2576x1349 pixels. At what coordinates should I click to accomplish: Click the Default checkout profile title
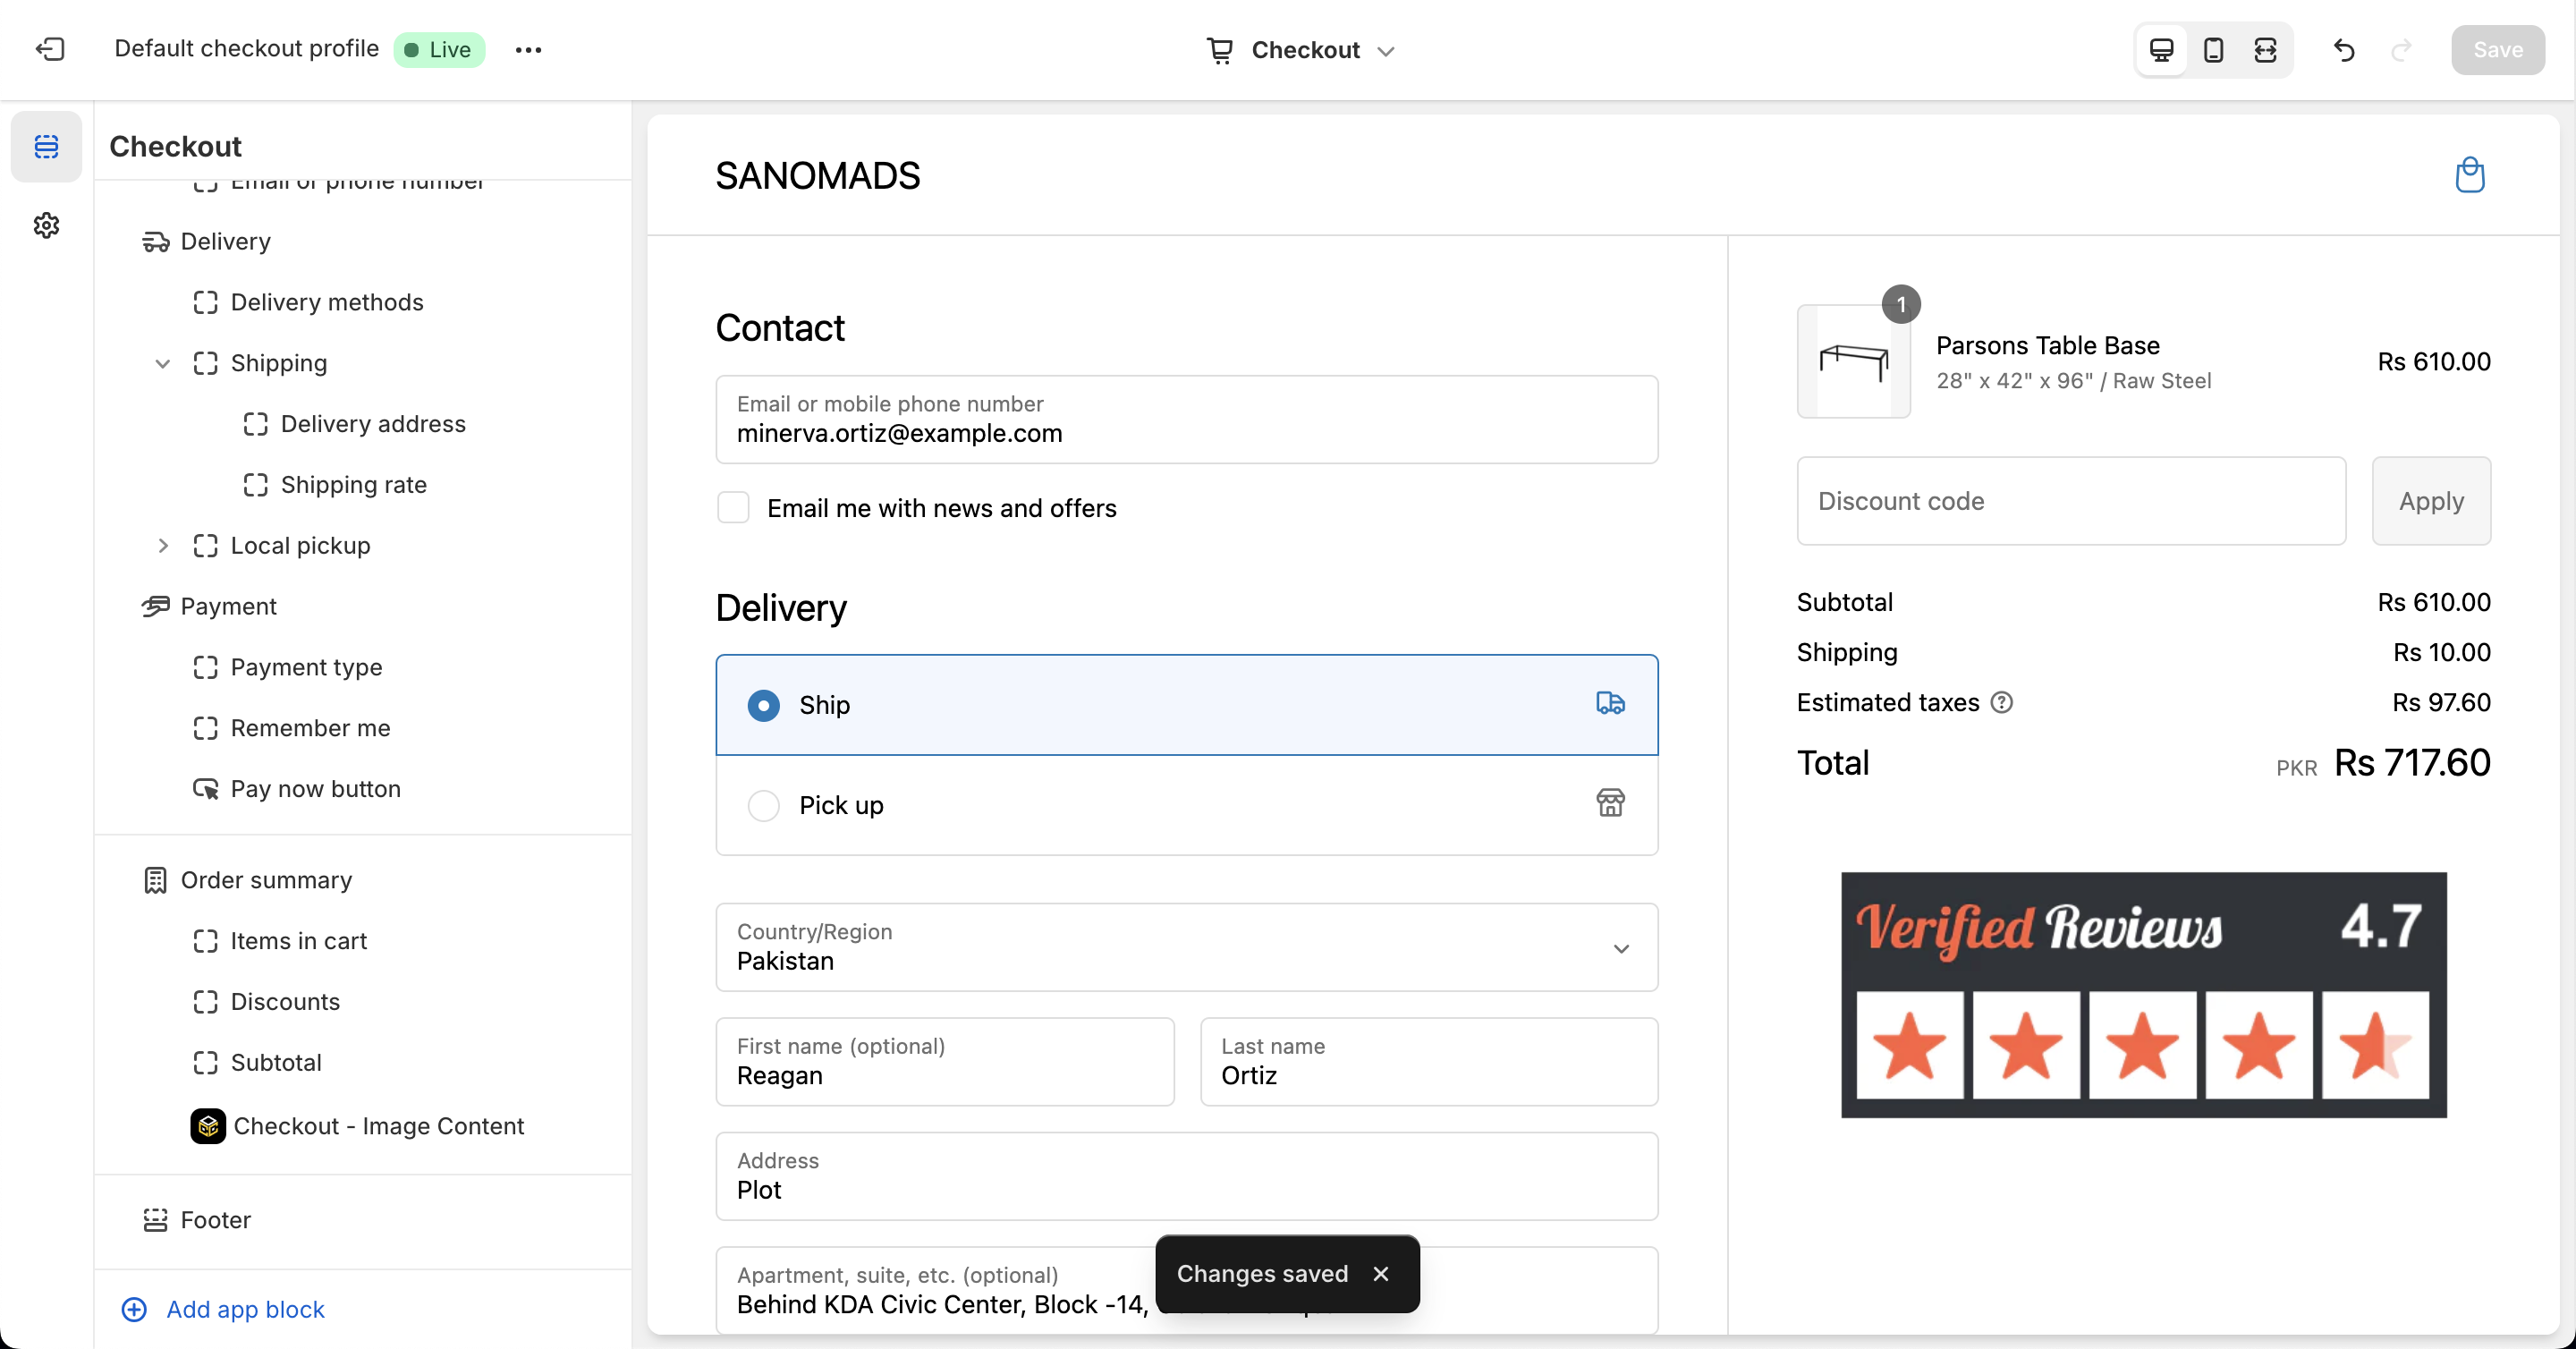click(x=247, y=49)
